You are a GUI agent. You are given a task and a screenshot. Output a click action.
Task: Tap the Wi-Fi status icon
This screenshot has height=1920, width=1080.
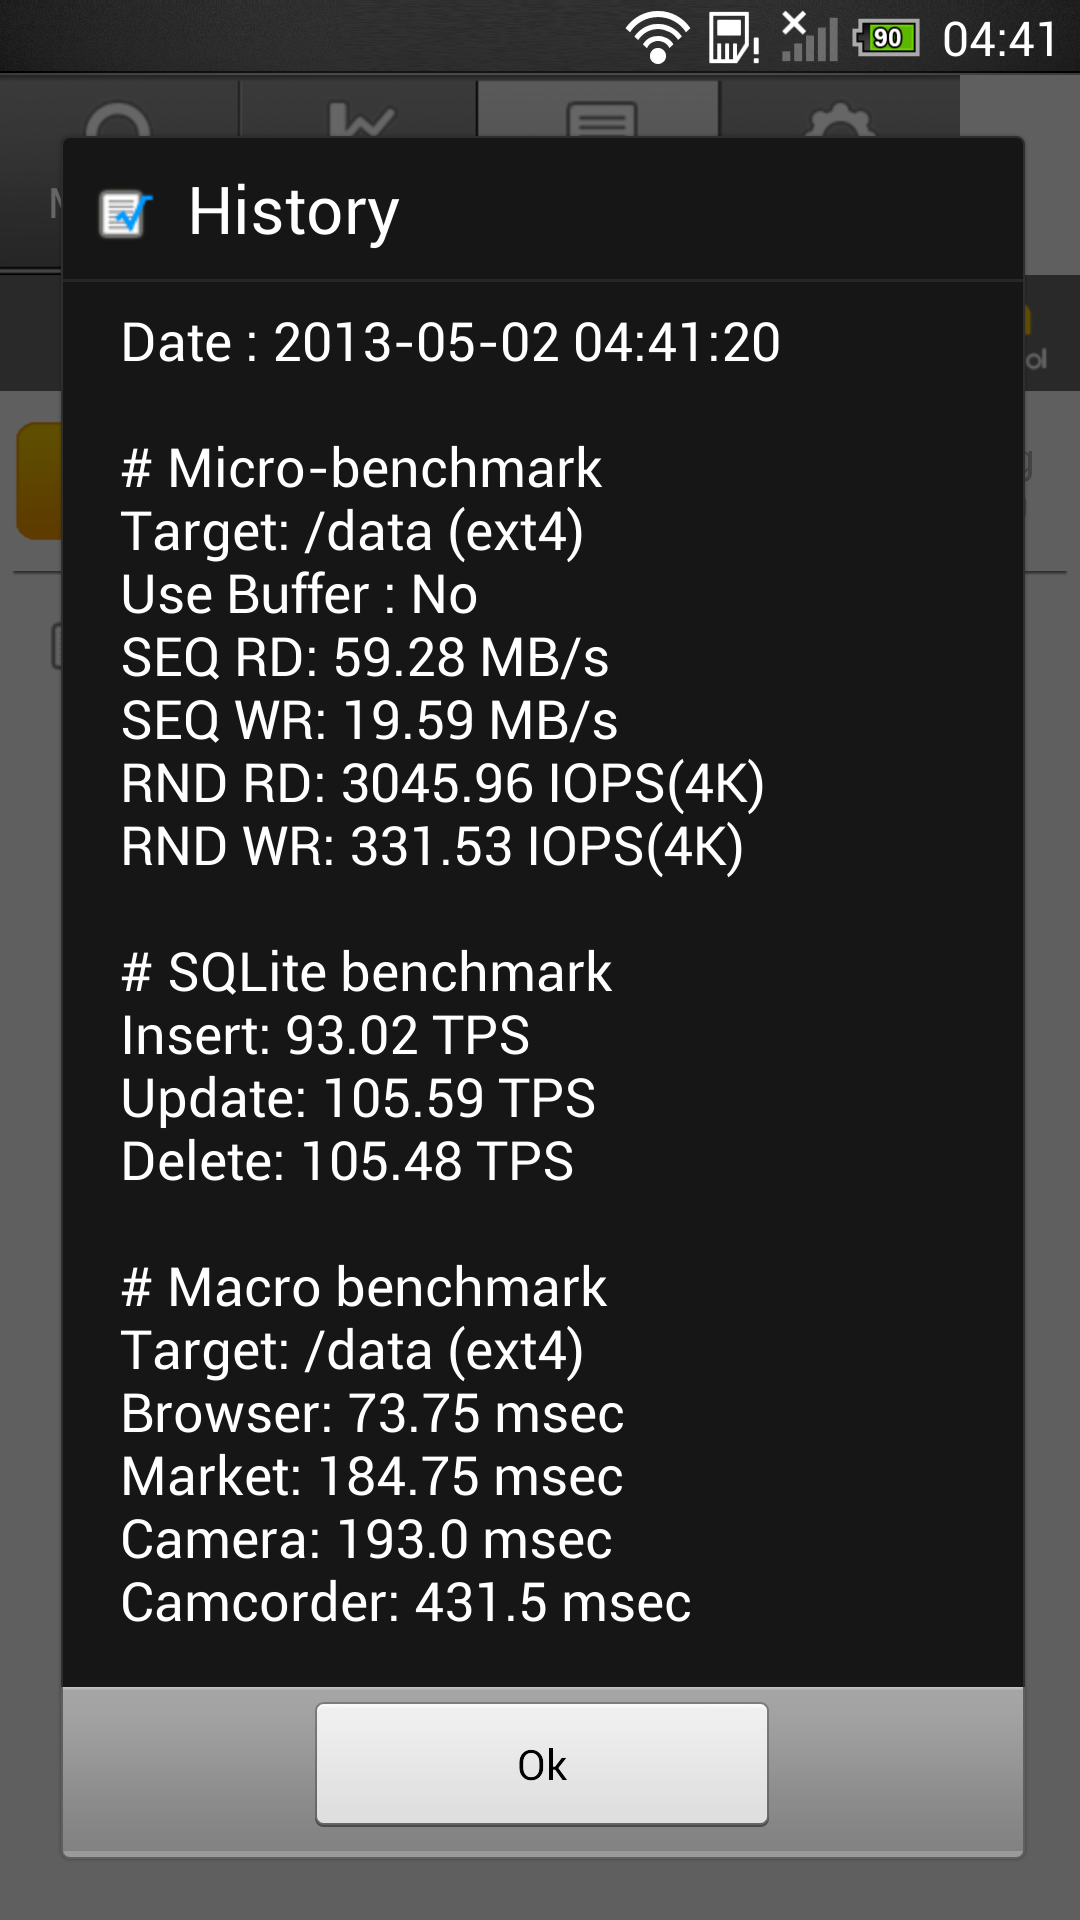tap(657, 38)
